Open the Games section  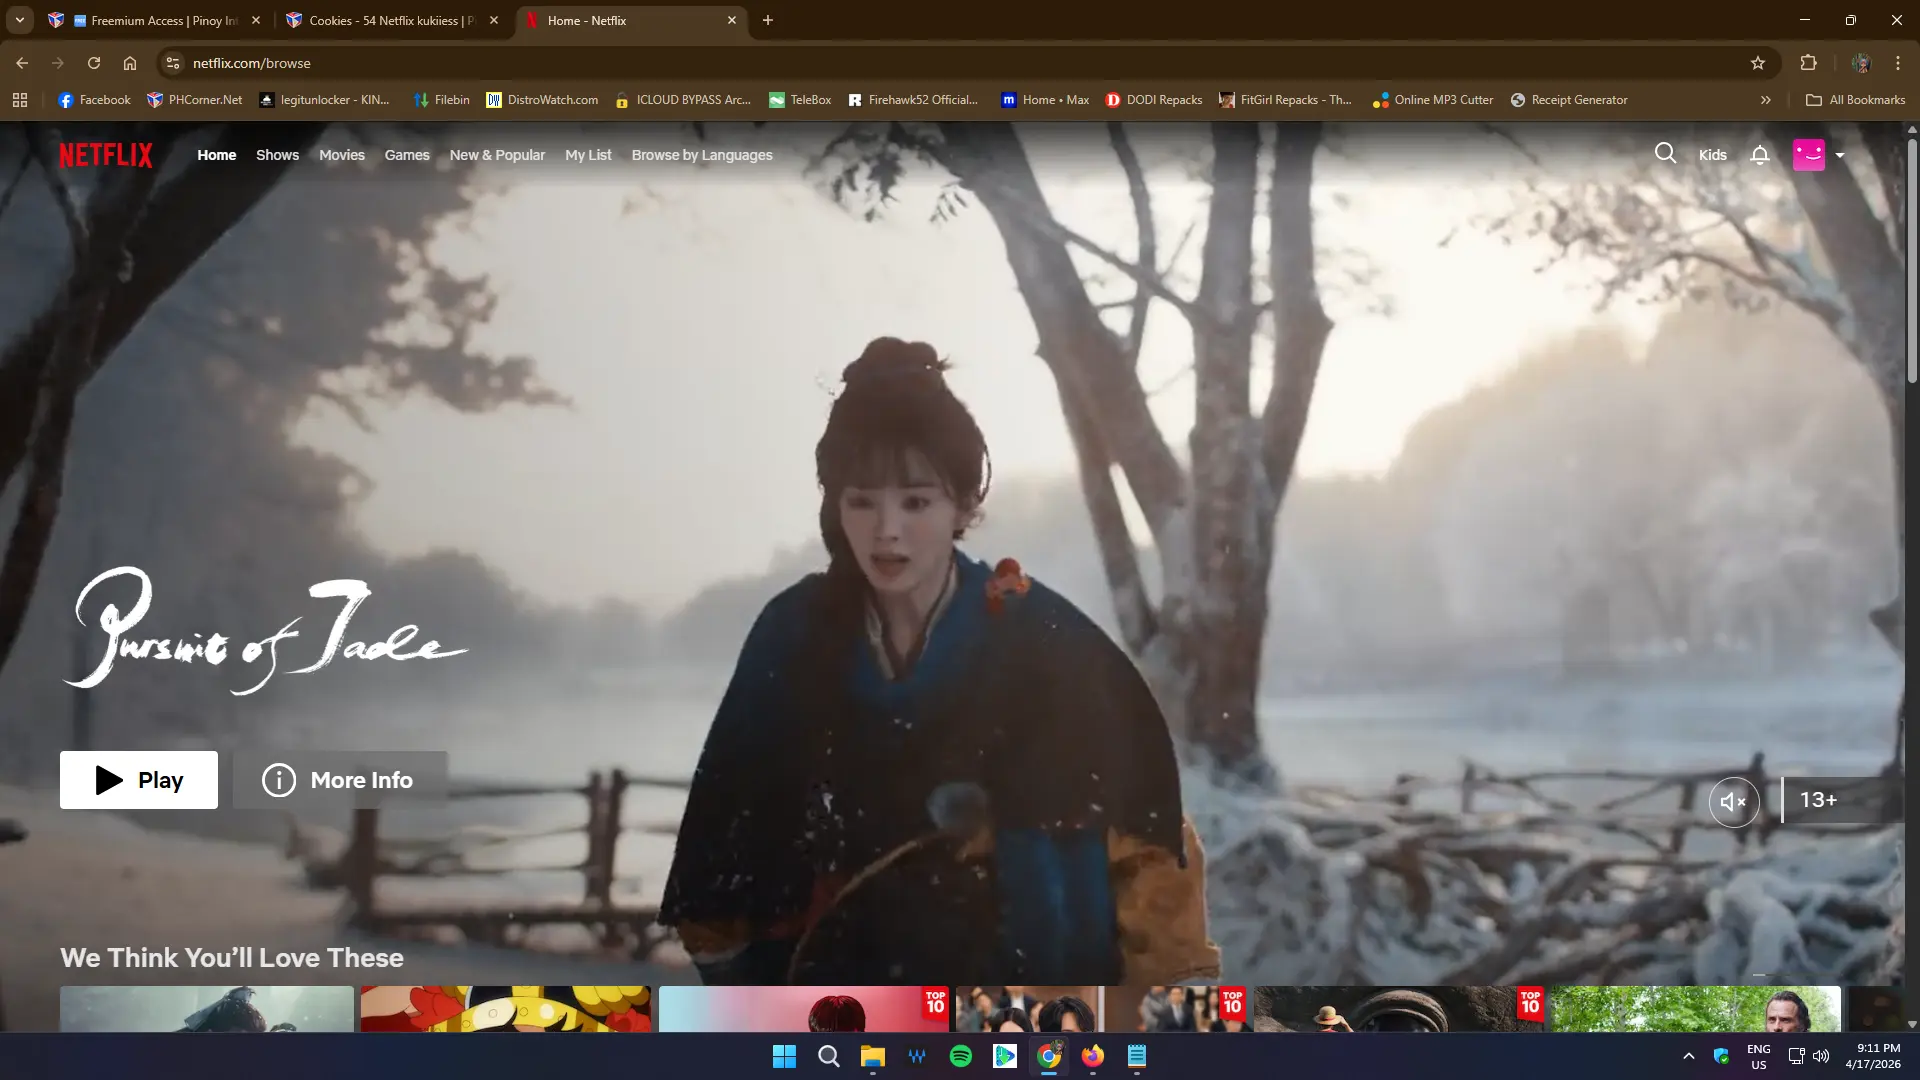[x=407, y=155]
